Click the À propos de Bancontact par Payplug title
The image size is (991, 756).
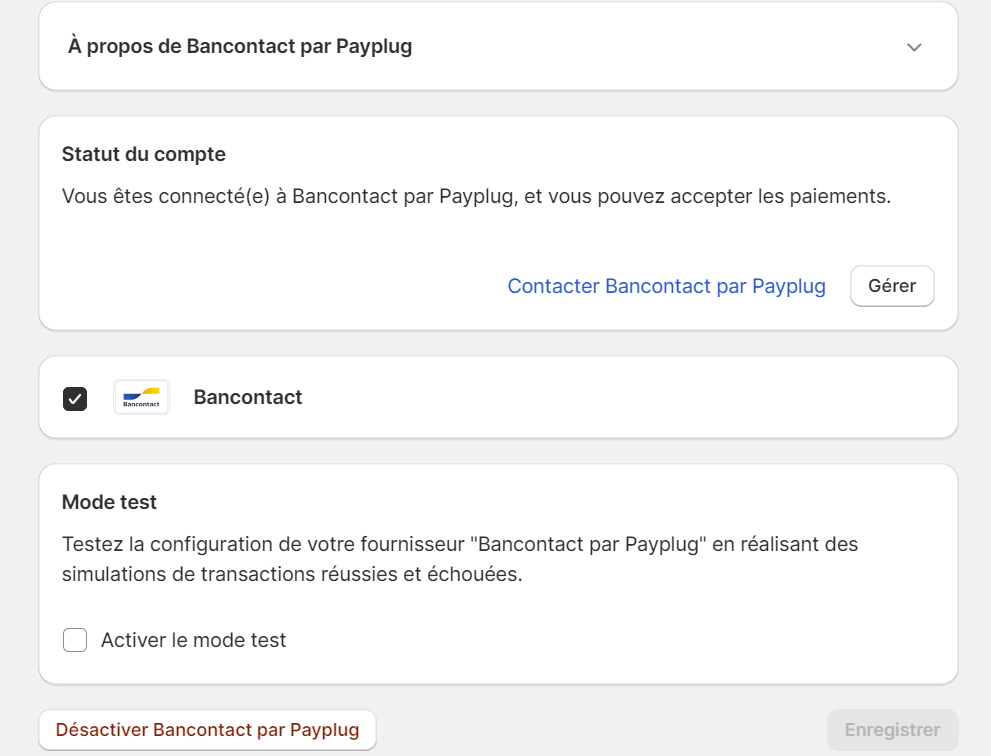click(x=240, y=47)
